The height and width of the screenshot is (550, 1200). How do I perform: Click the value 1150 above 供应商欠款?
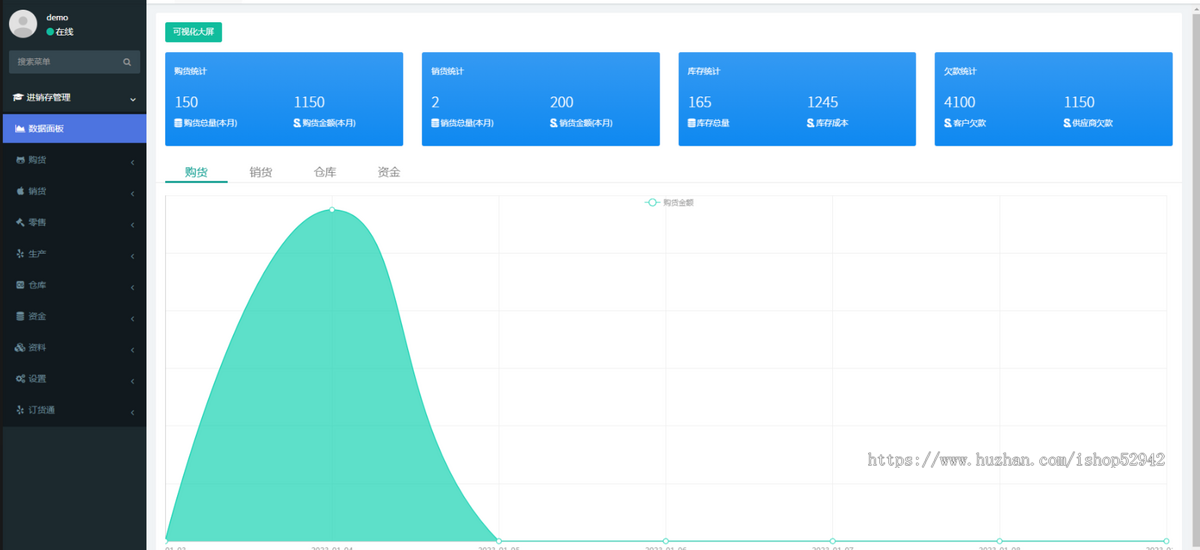coord(1079,102)
